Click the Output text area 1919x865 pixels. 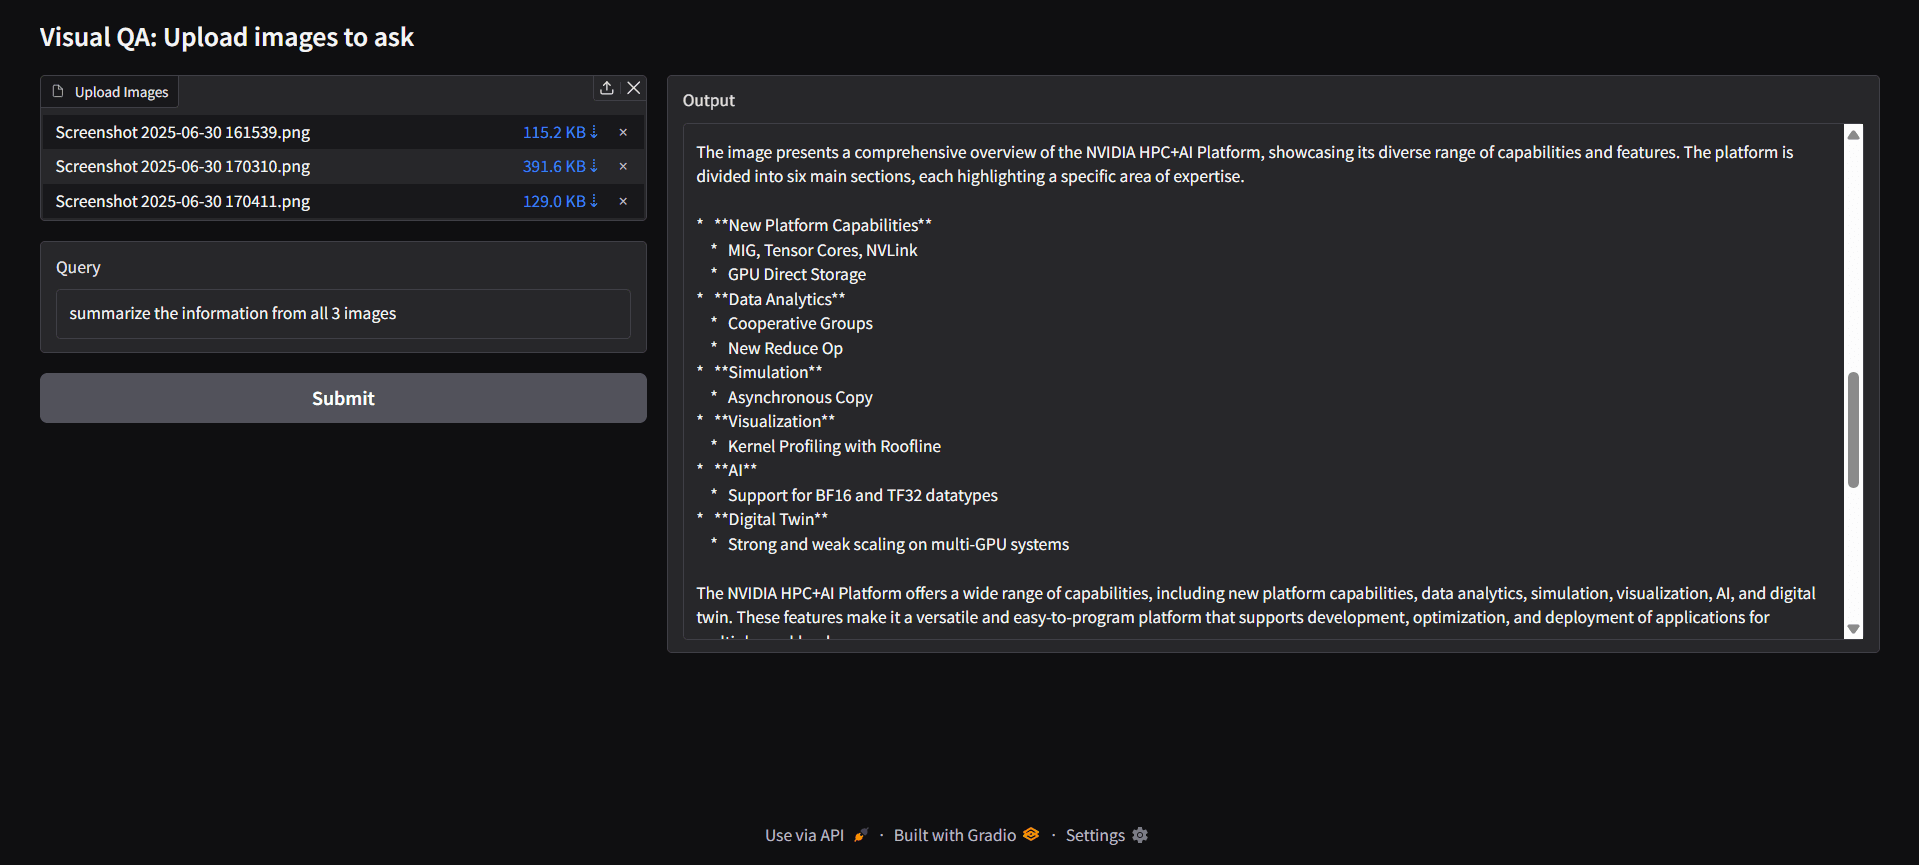point(1264,381)
